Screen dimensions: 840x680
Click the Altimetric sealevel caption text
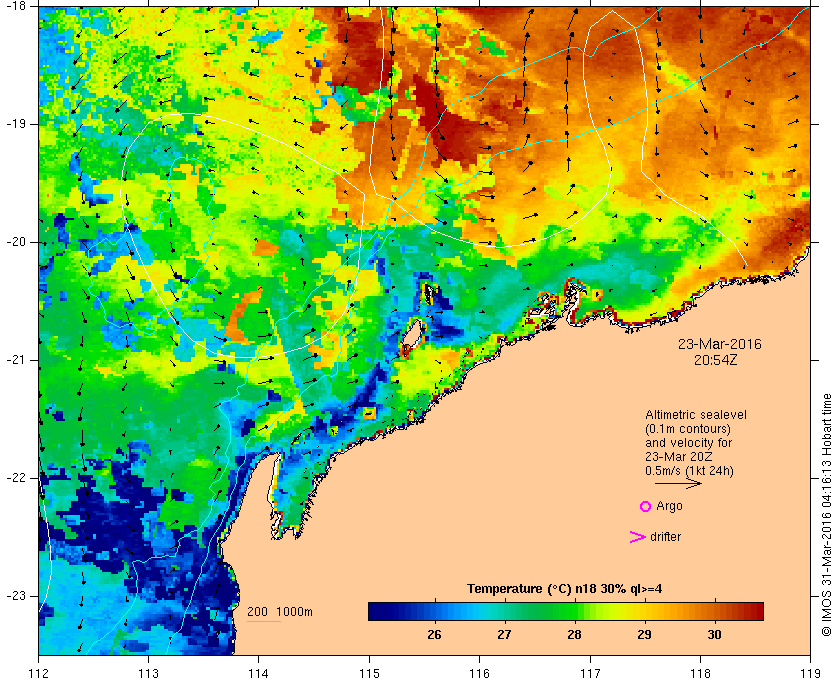click(695, 415)
